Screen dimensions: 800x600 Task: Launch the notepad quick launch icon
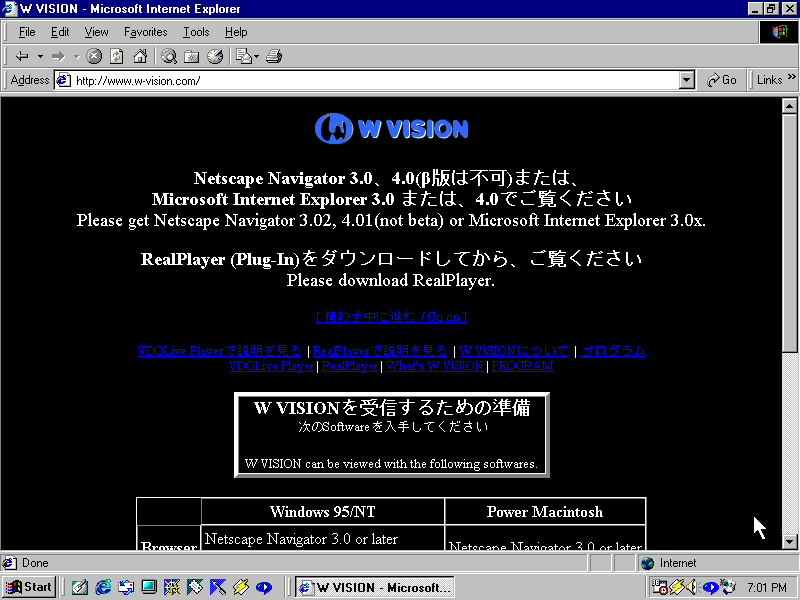(80, 587)
